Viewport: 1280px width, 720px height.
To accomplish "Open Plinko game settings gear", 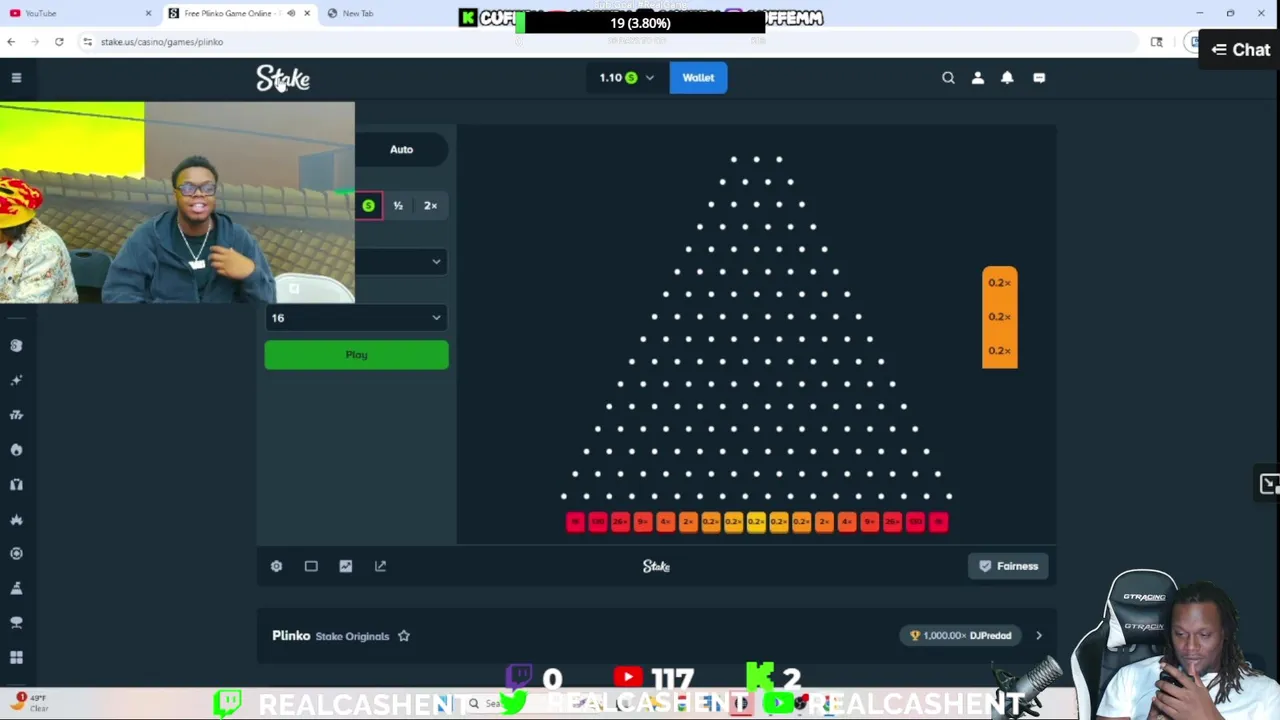I will [276, 566].
